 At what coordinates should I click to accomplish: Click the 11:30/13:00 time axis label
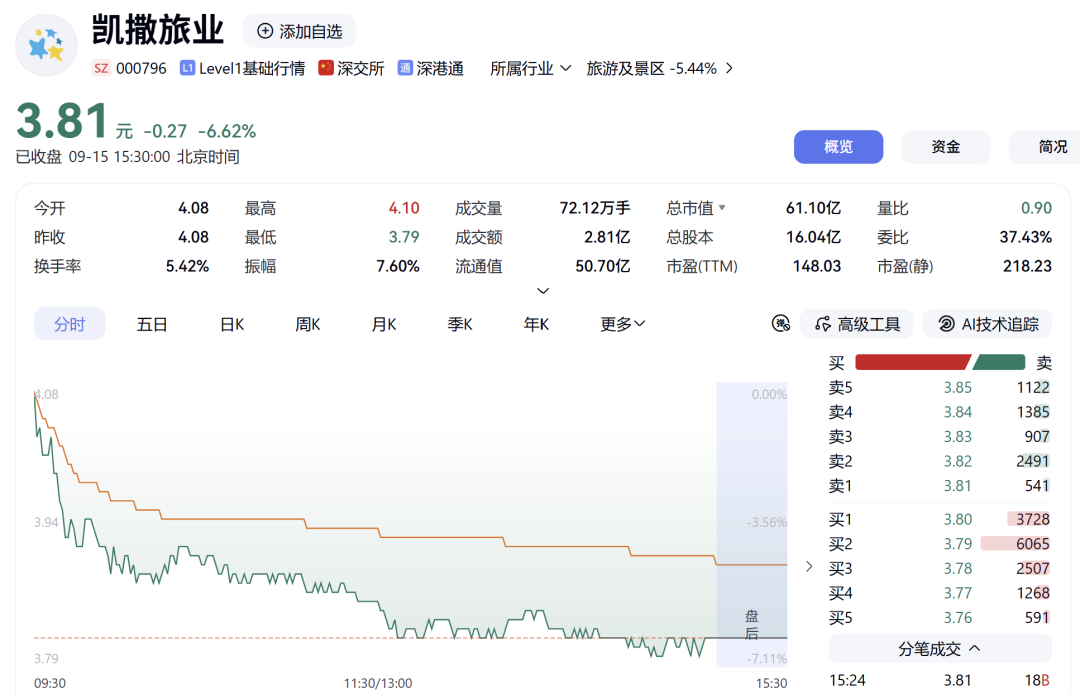pyautogui.click(x=377, y=683)
